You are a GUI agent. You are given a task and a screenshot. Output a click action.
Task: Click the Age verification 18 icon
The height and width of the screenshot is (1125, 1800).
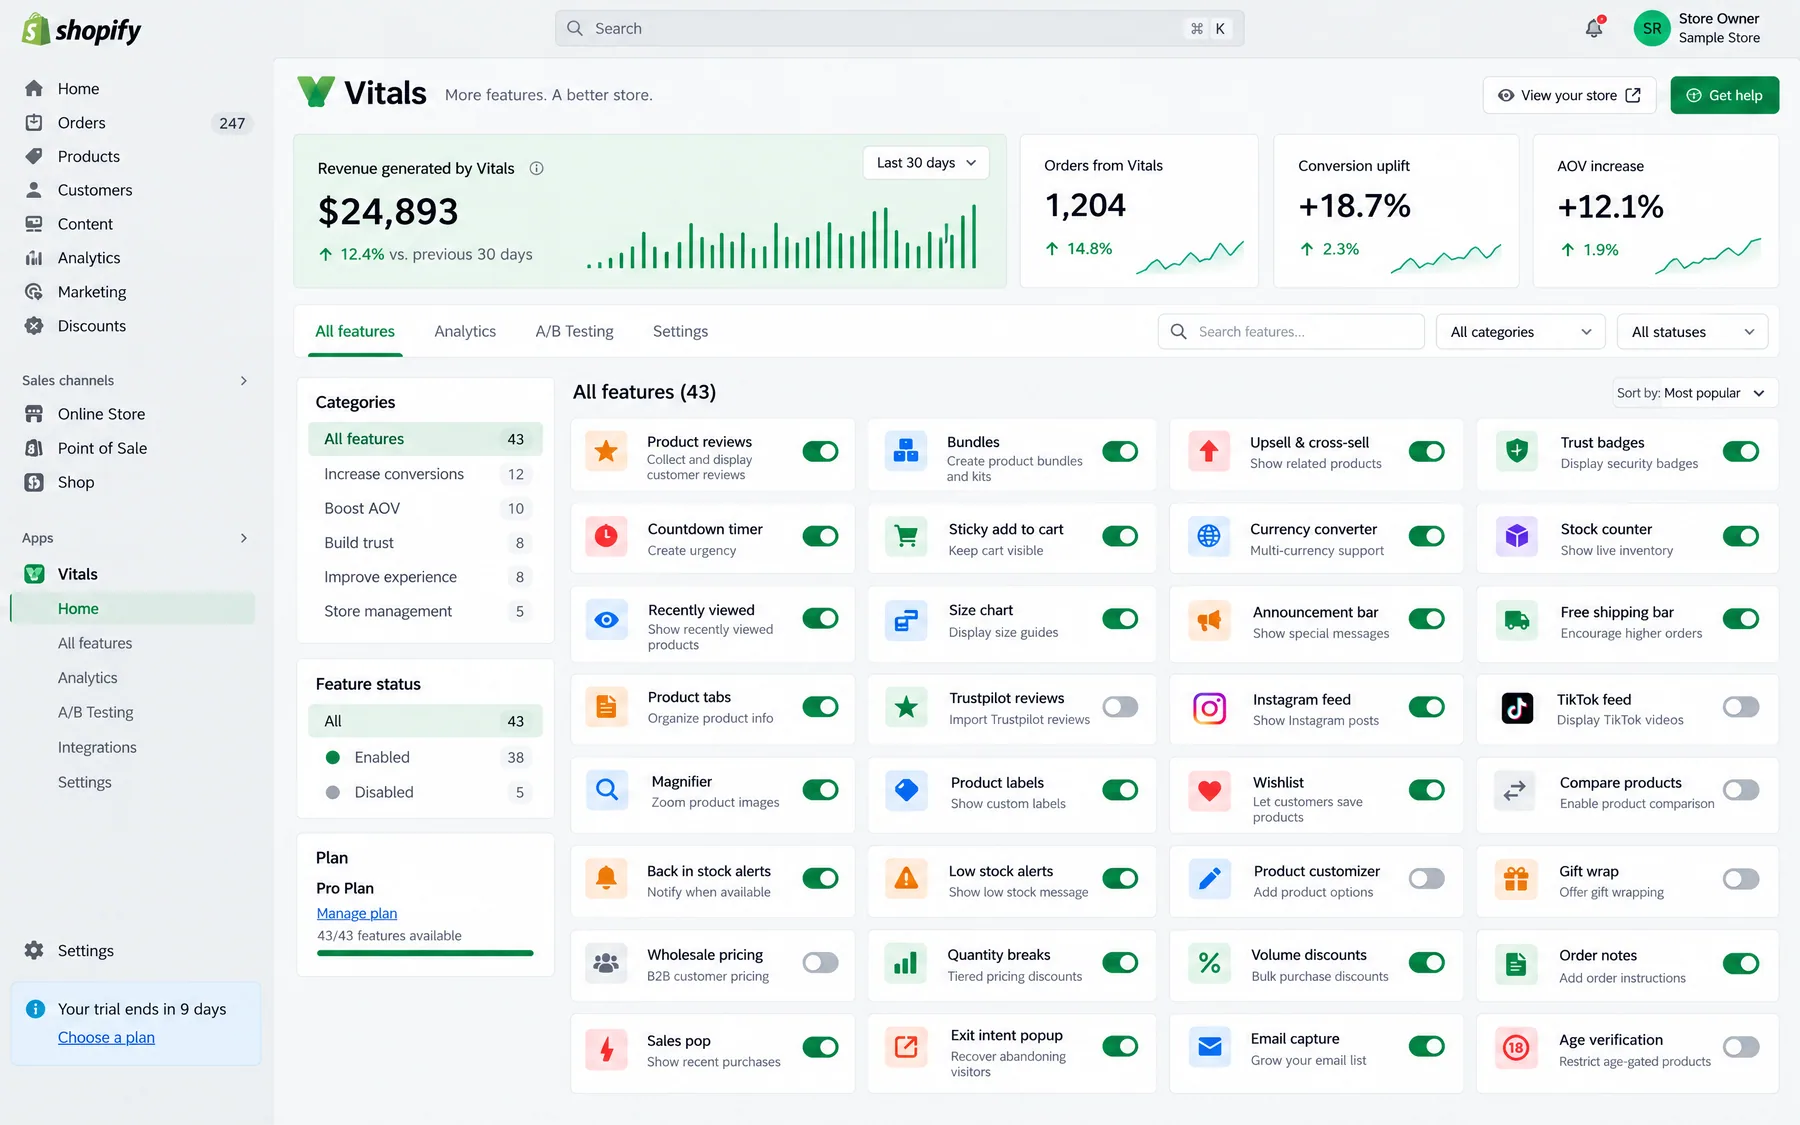point(1516,1048)
